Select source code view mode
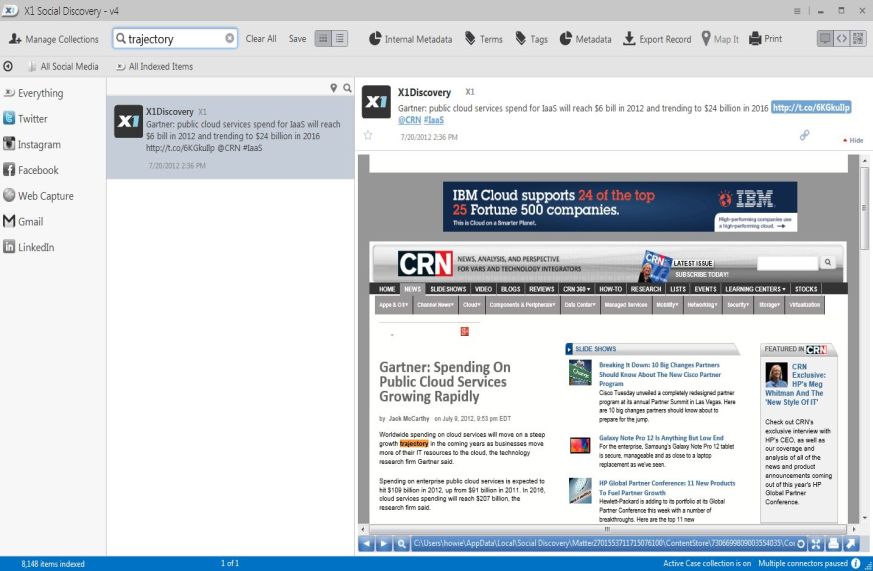 [842, 38]
